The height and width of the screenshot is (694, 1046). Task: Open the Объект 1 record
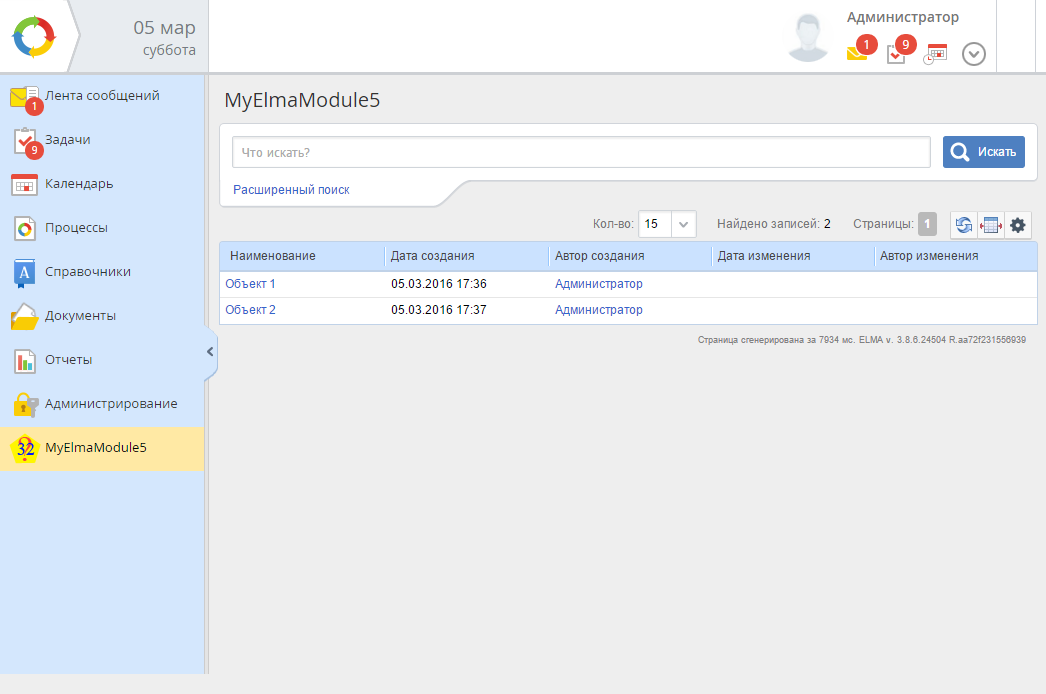pyautogui.click(x=251, y=284)
